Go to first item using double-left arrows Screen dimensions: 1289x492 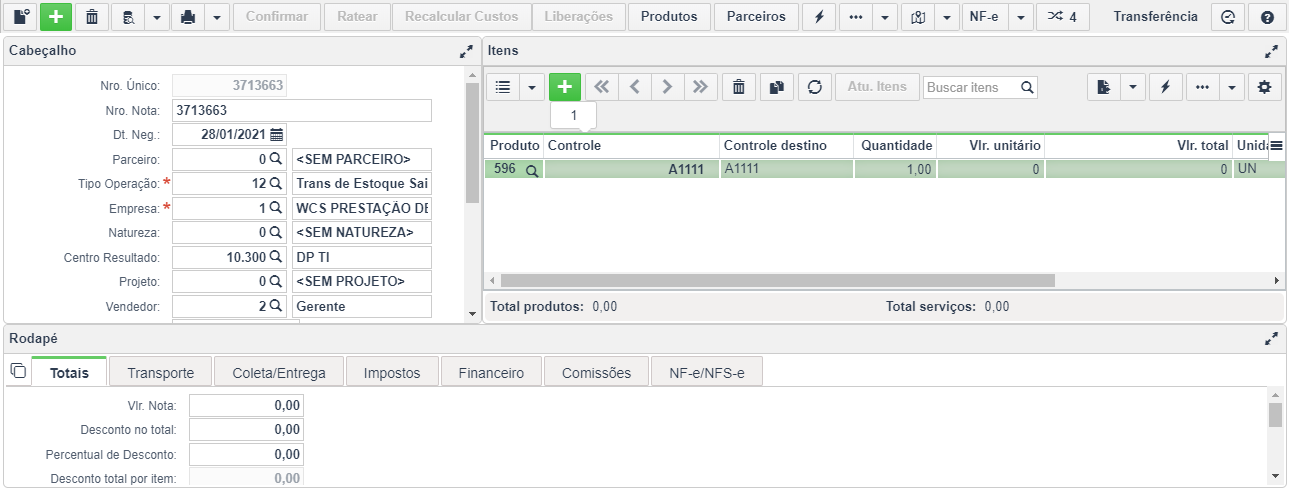coord(601,87)
